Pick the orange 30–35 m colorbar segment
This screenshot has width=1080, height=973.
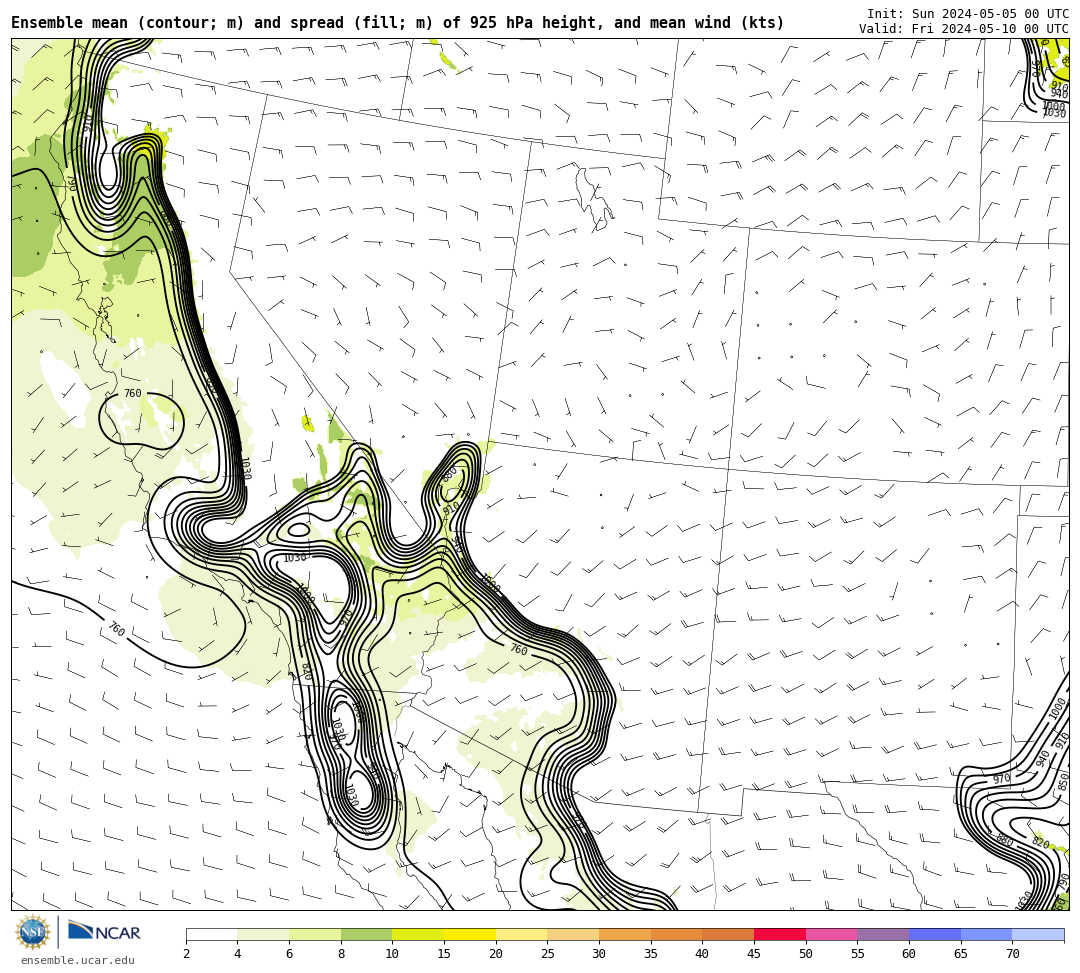(x=625, y=934)
